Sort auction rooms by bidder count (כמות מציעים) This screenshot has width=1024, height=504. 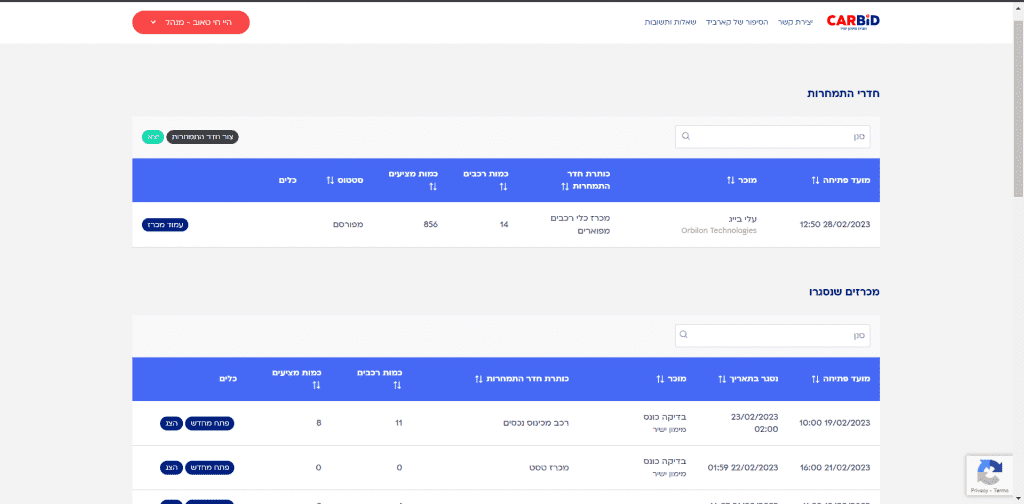pyautogui.click(x=433, y=186)
